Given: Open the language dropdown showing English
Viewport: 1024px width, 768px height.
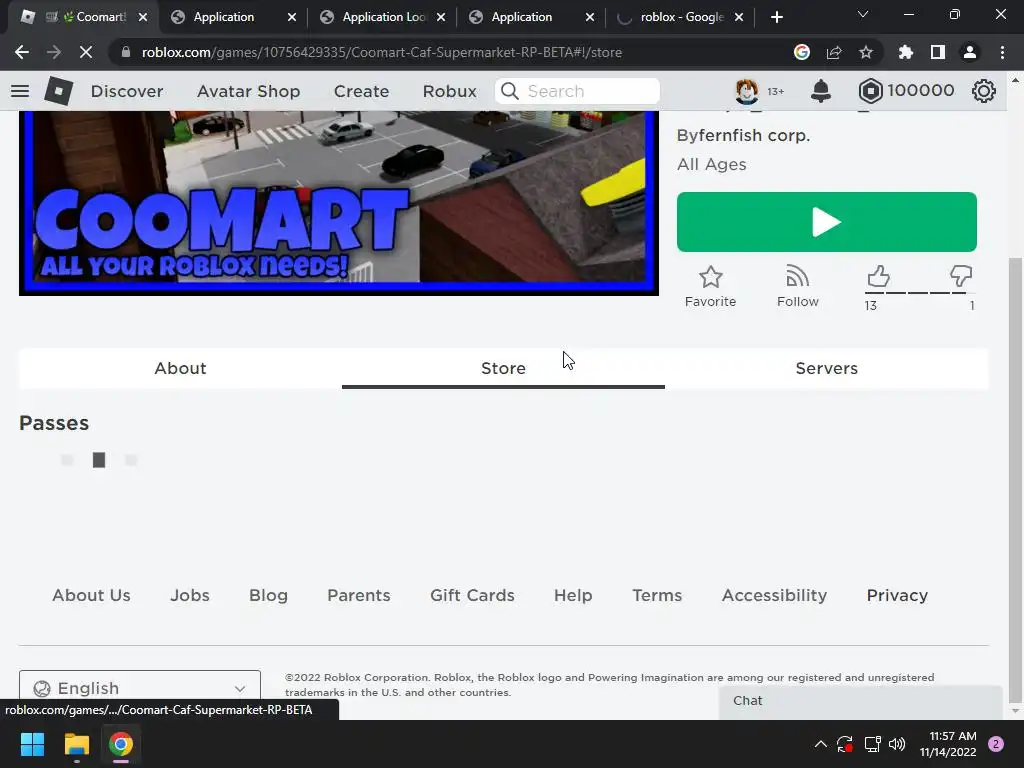Looking at the screenshot, I should point(140,688).
